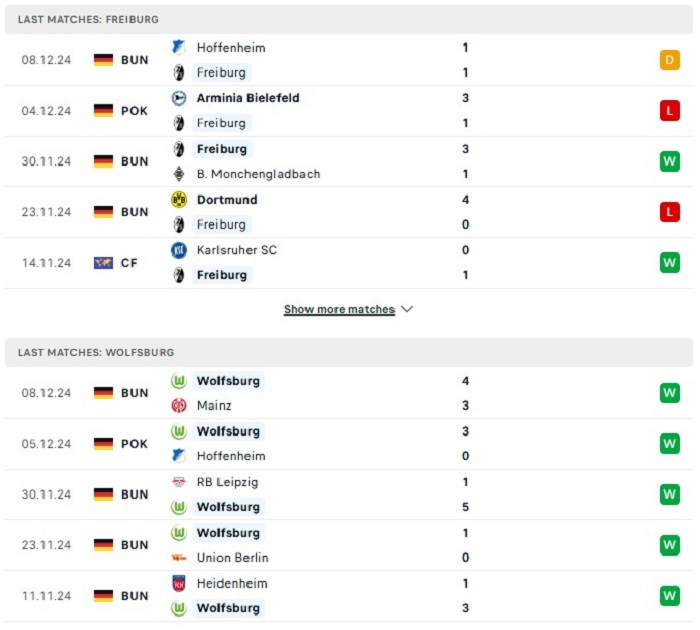This screenshot has width=700, height=630.
Task: Click the Arminia Bielefeld club logo
Action: [179, 98]
